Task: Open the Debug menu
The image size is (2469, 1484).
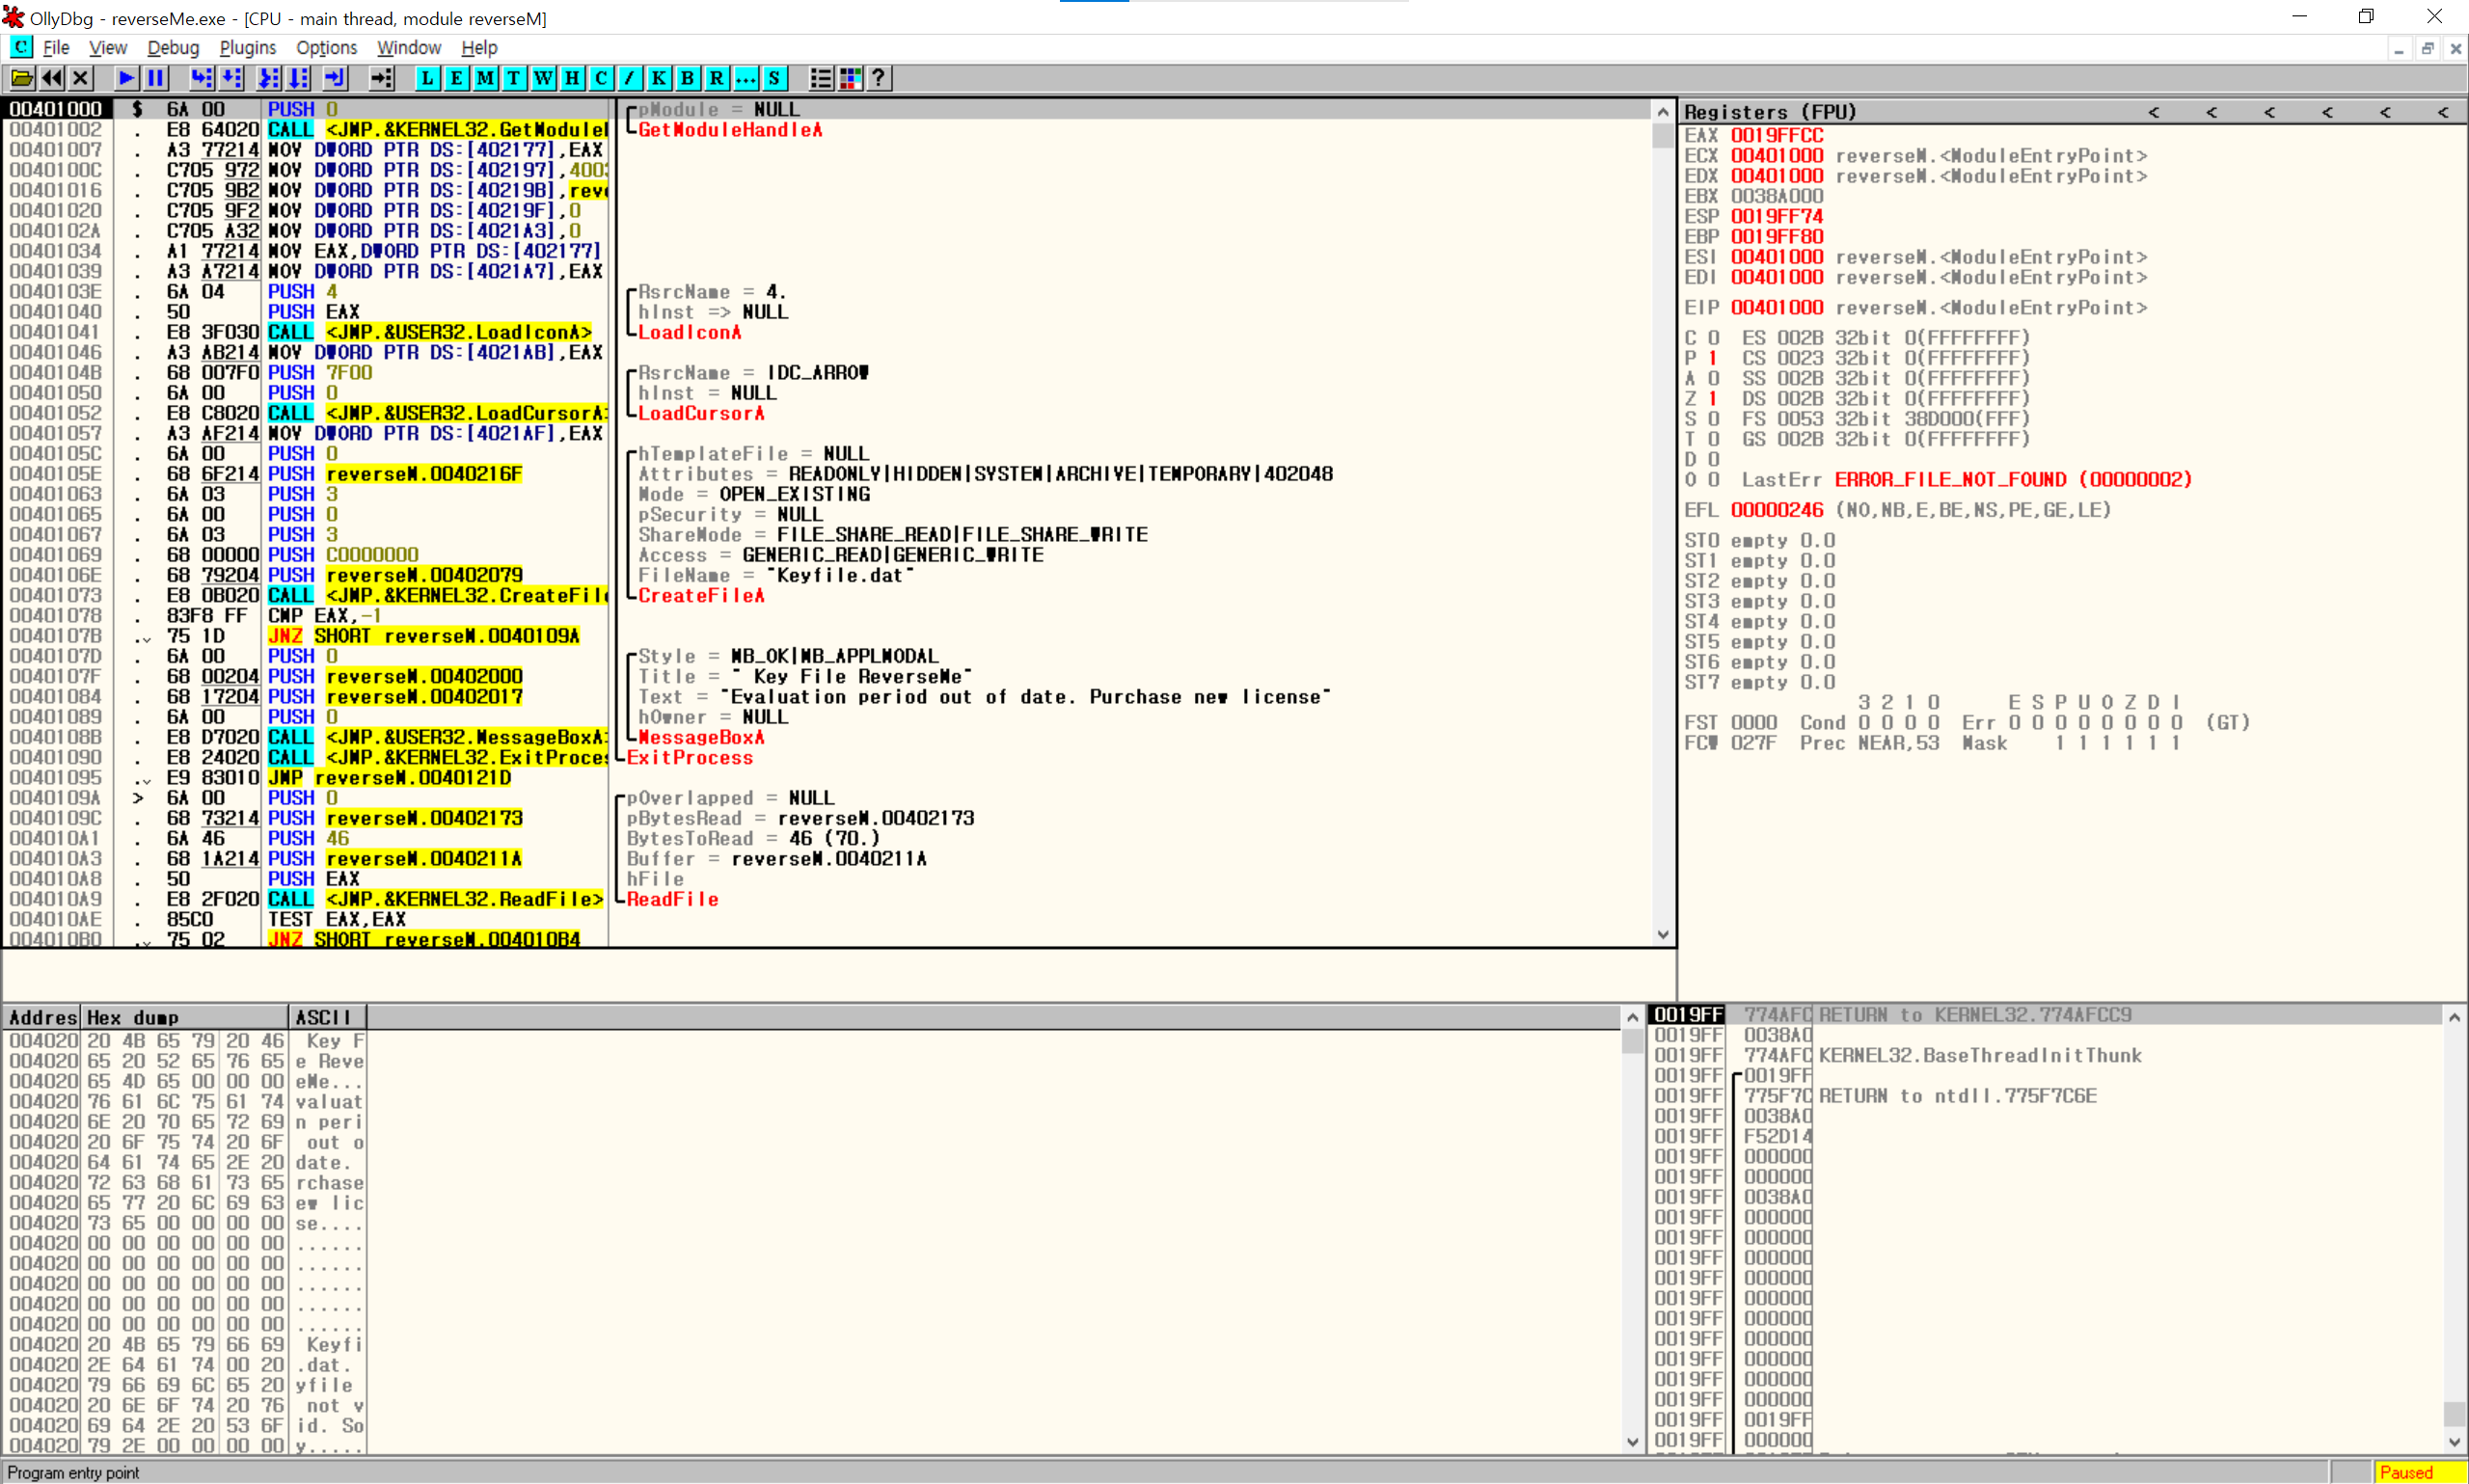Action: pyautogui.click(x=172, y=48)
